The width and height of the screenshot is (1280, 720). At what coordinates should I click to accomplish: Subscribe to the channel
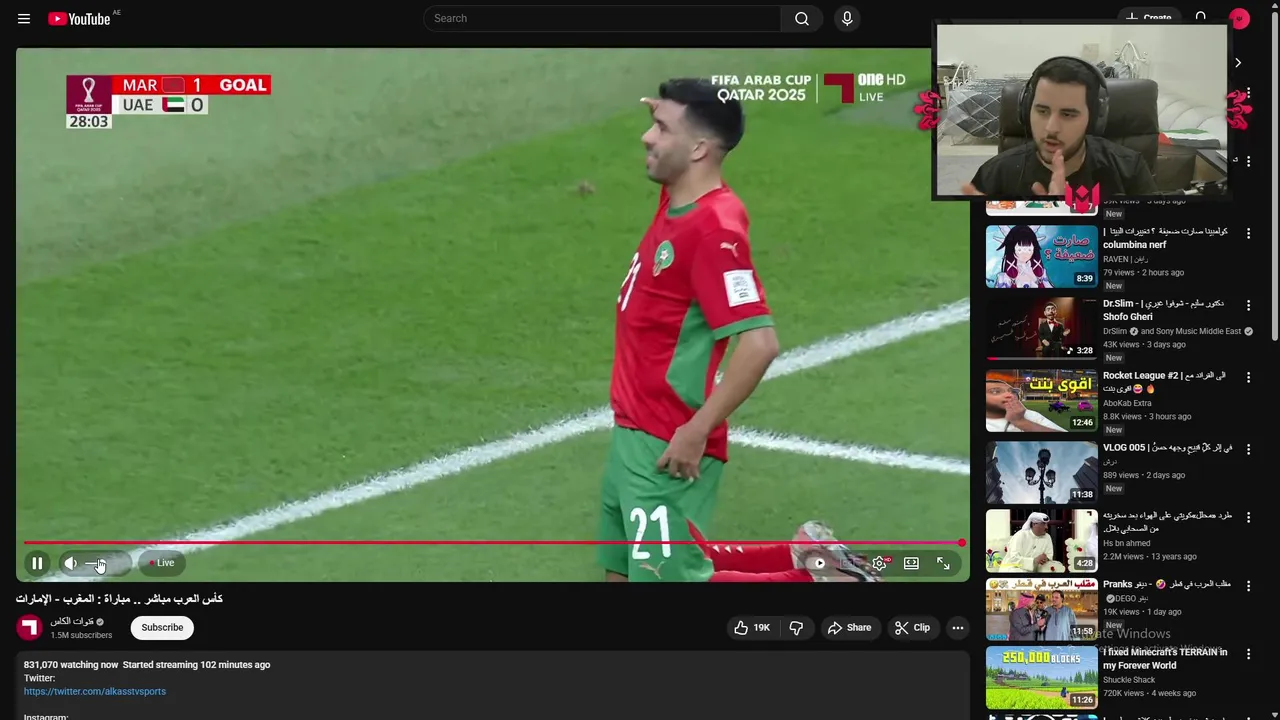point(162,627)
